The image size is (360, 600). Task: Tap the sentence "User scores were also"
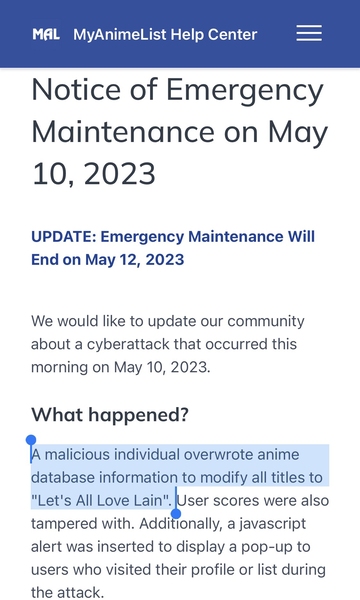253,501
